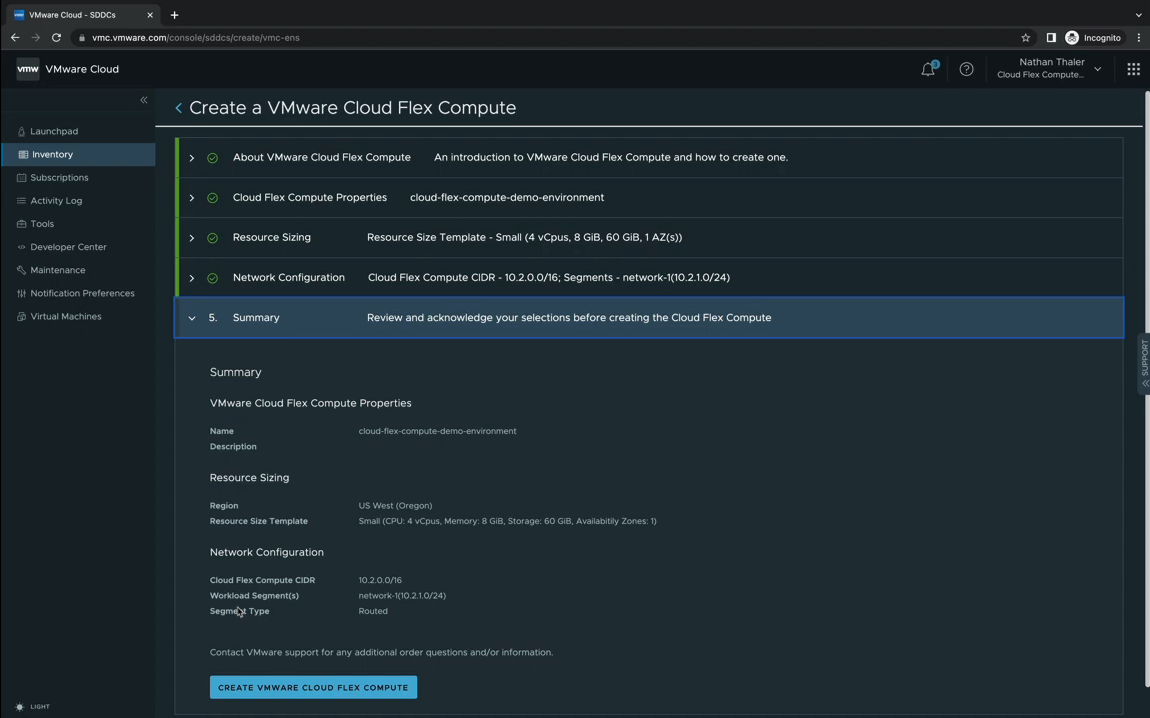This screenshot has width=1150, height=718.
Task: Click the region value US West (Oregon)
Action: coord(395,505)
